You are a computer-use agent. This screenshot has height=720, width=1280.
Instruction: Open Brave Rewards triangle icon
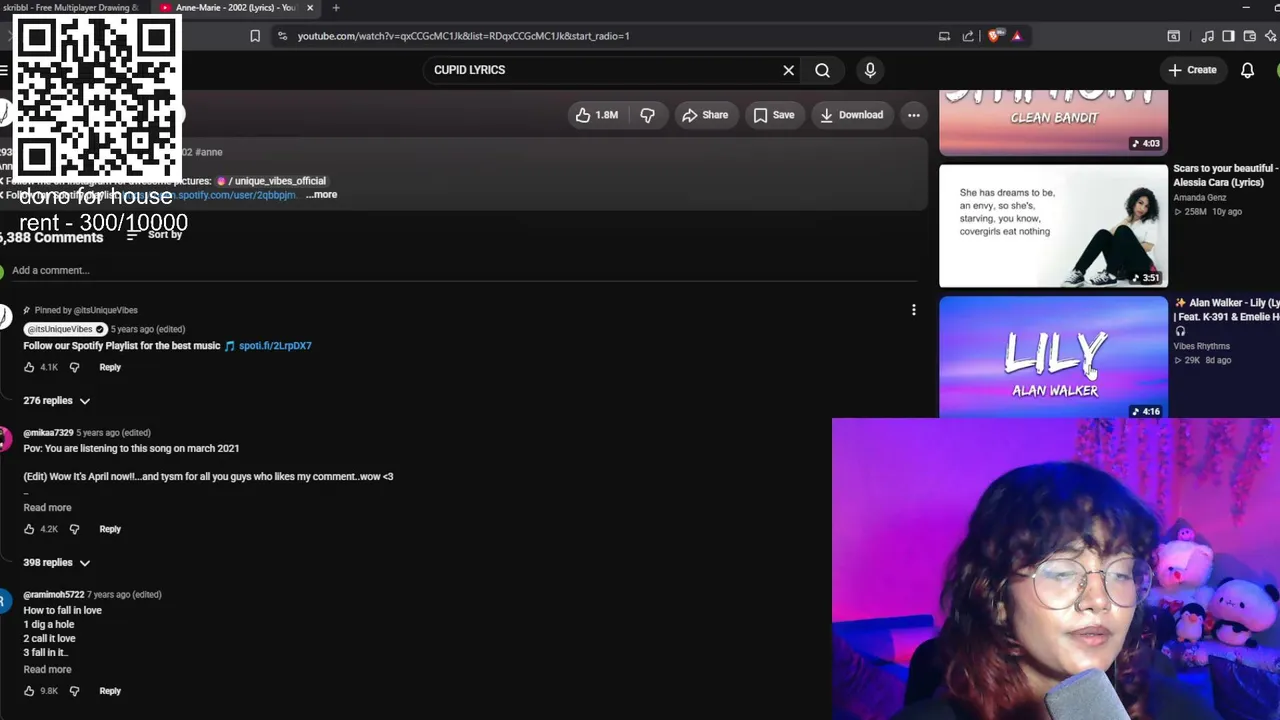pos(1017,36)
